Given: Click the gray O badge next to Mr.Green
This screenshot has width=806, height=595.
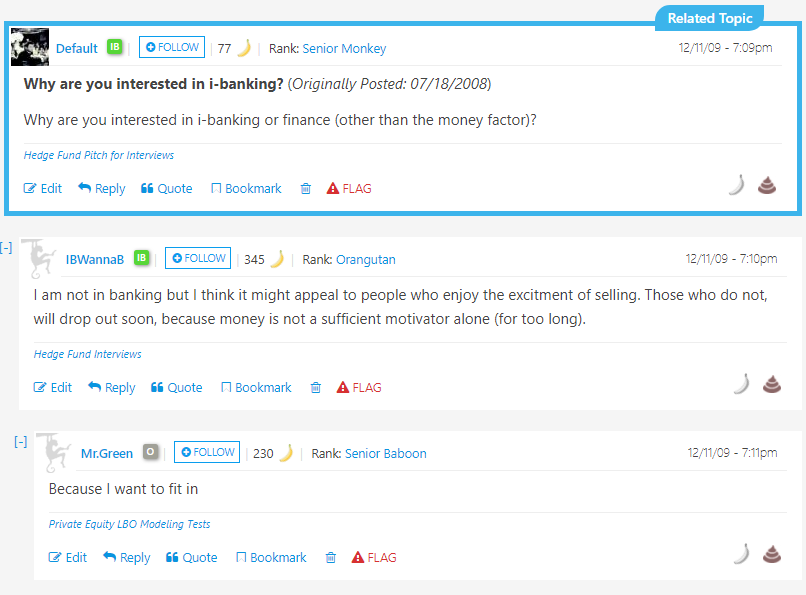Looking at the screenshot, I should point(150,453).
